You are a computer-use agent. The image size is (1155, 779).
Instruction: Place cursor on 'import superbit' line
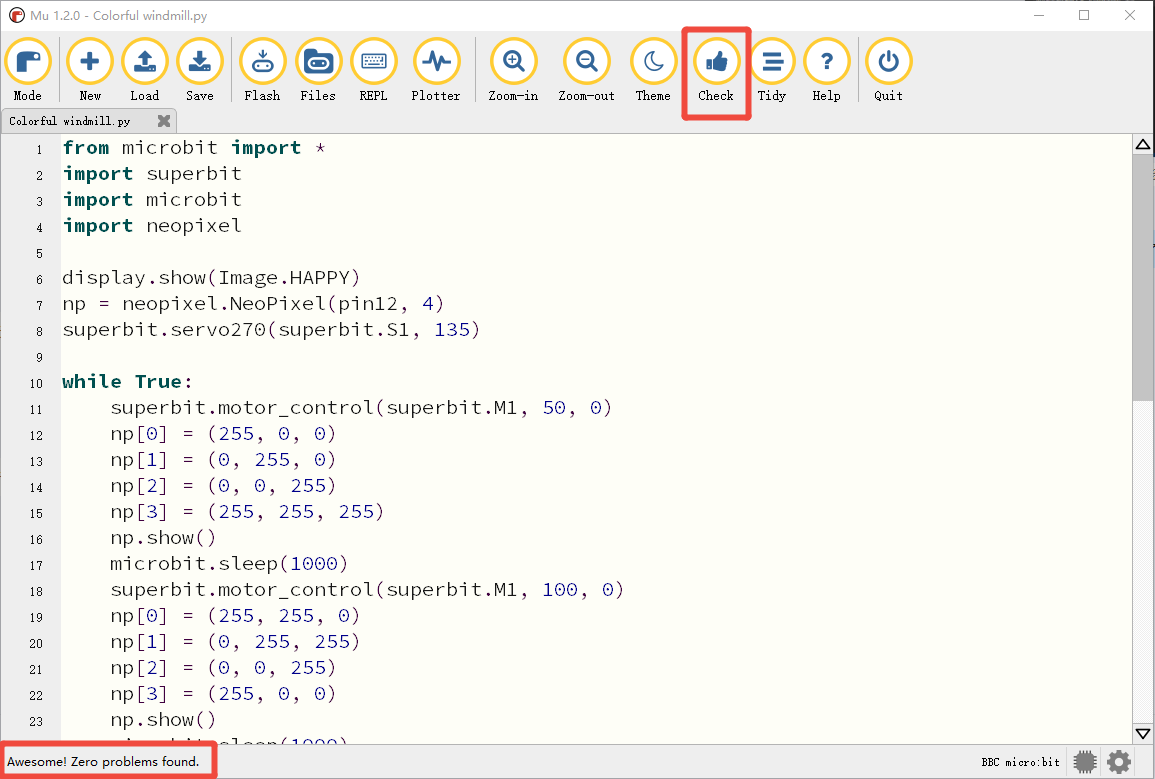pyautogui.click(x=152, y=174)
